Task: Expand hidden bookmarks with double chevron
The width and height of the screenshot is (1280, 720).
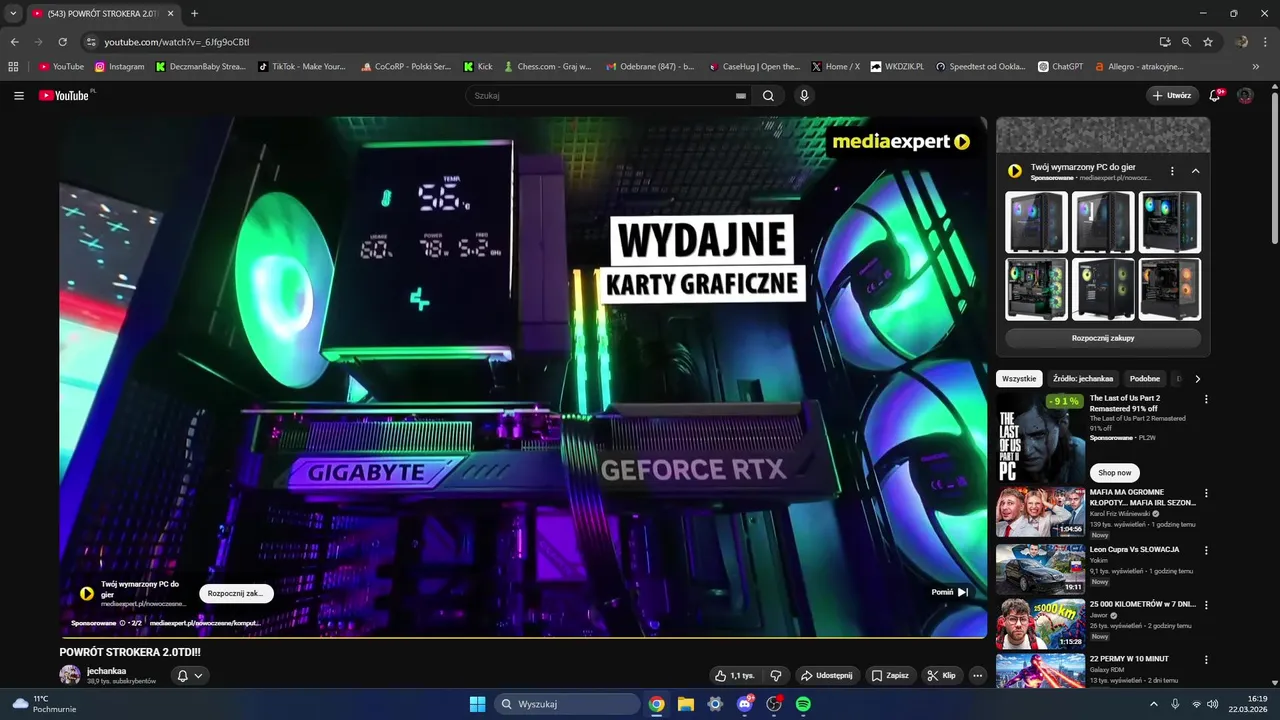Action: click(1256, 67)
